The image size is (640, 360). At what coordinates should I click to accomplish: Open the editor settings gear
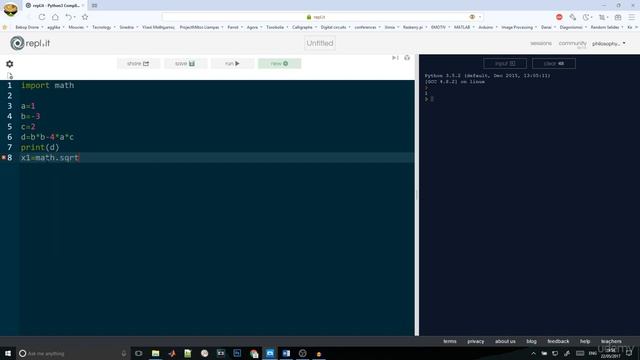9,64
